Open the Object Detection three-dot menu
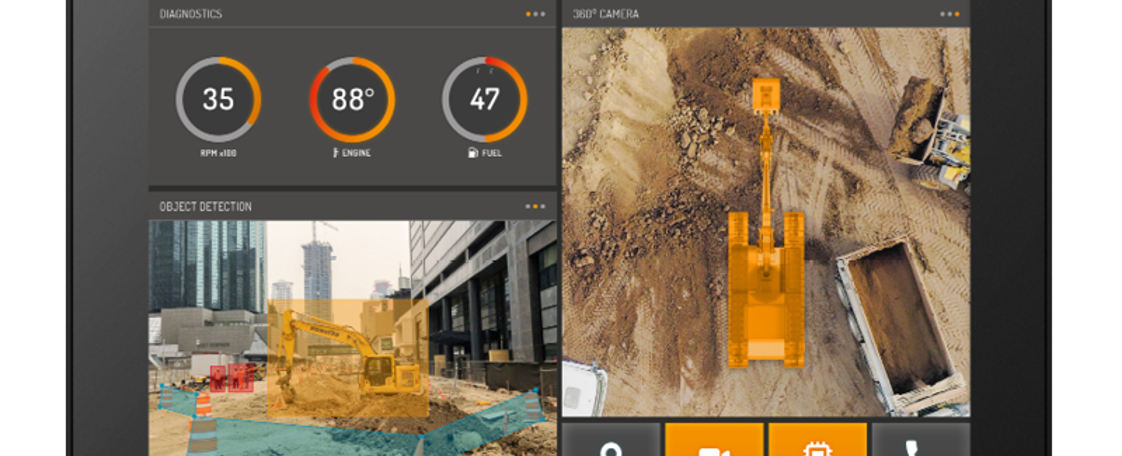This screenshot has height=456, width=1122. 536,207
